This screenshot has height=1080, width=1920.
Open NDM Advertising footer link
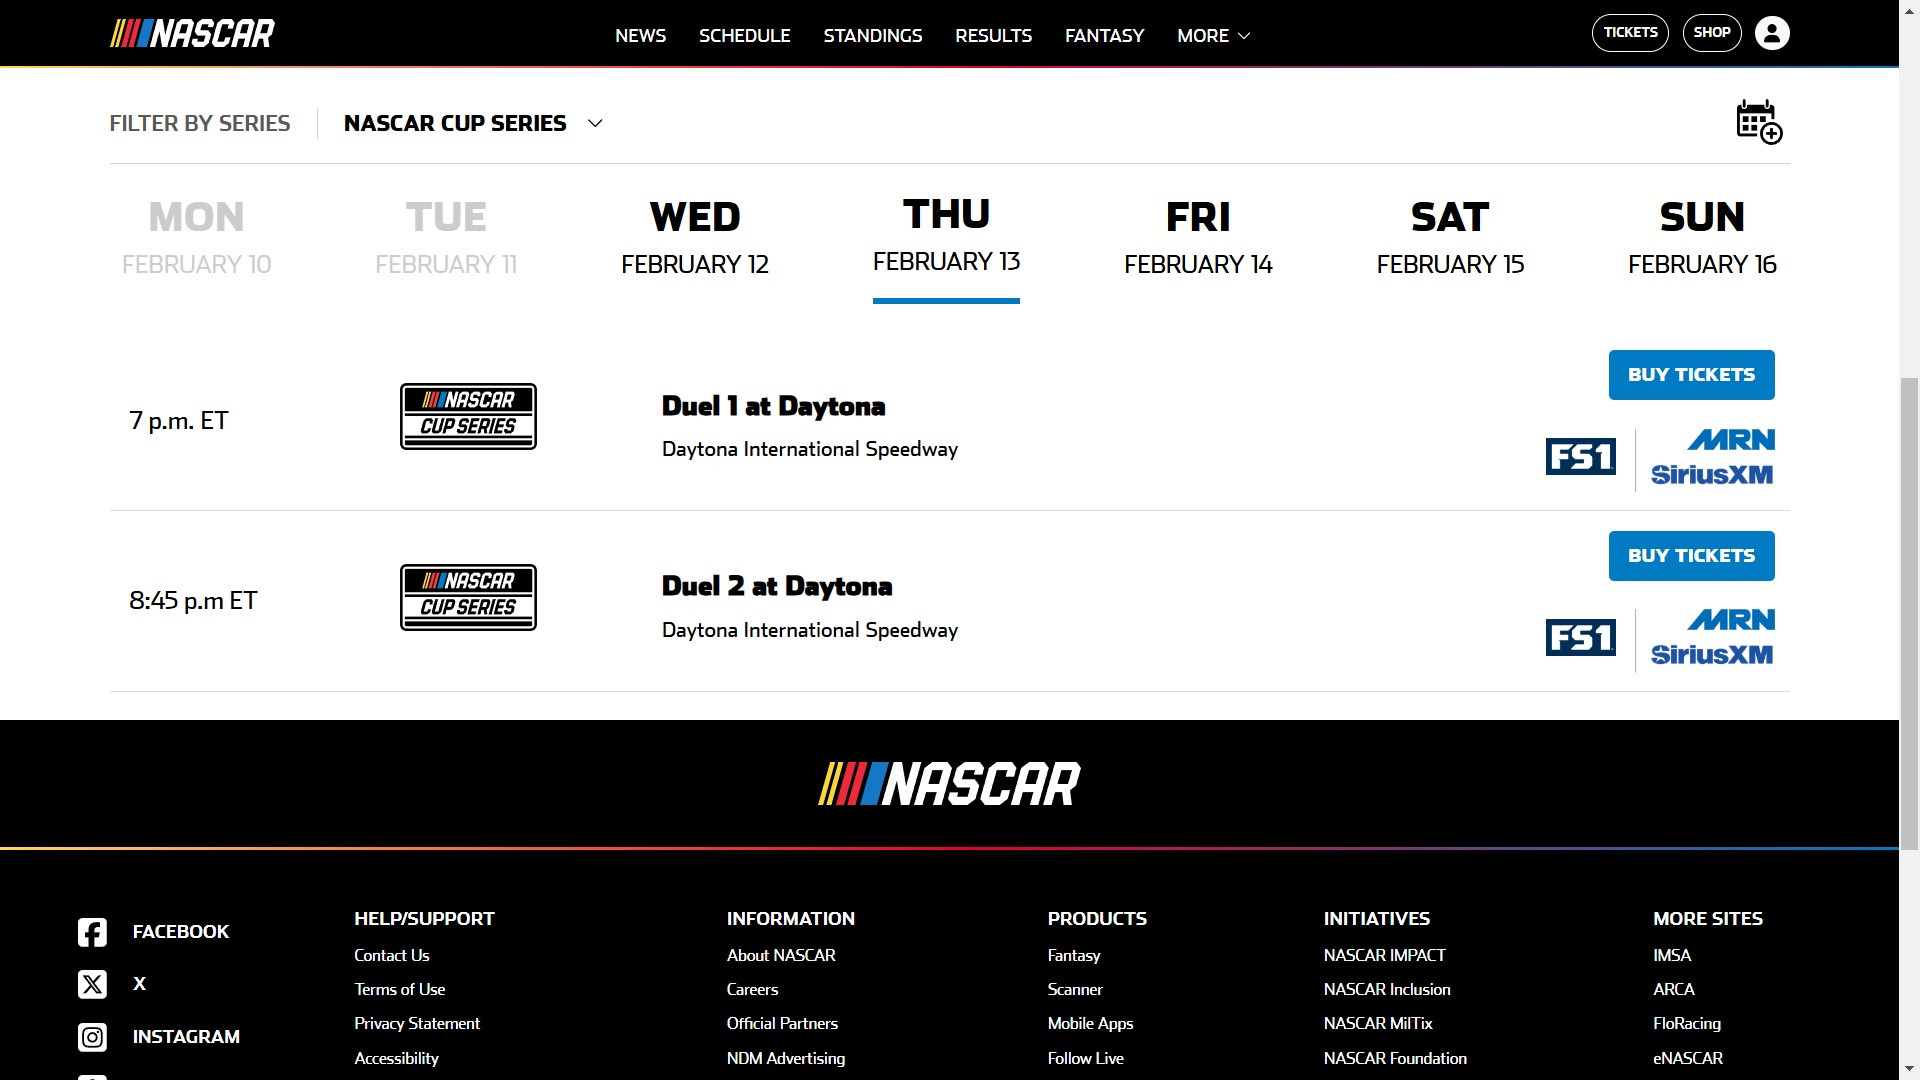coord(786,1058)
